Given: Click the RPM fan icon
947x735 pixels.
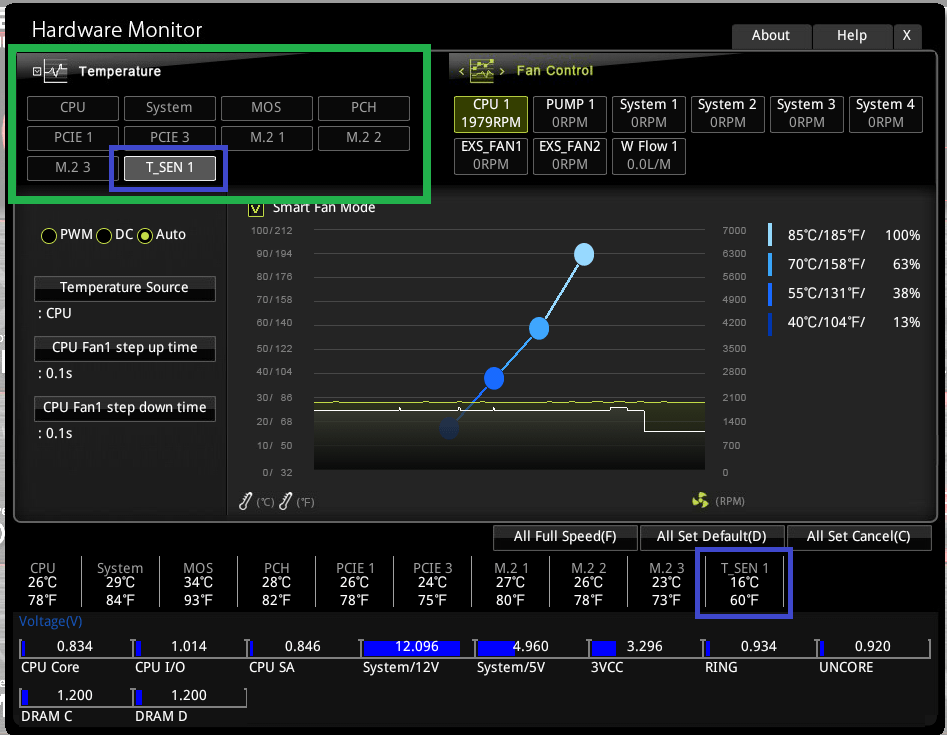Looking at the screenshot, I should tap(701, 500).
